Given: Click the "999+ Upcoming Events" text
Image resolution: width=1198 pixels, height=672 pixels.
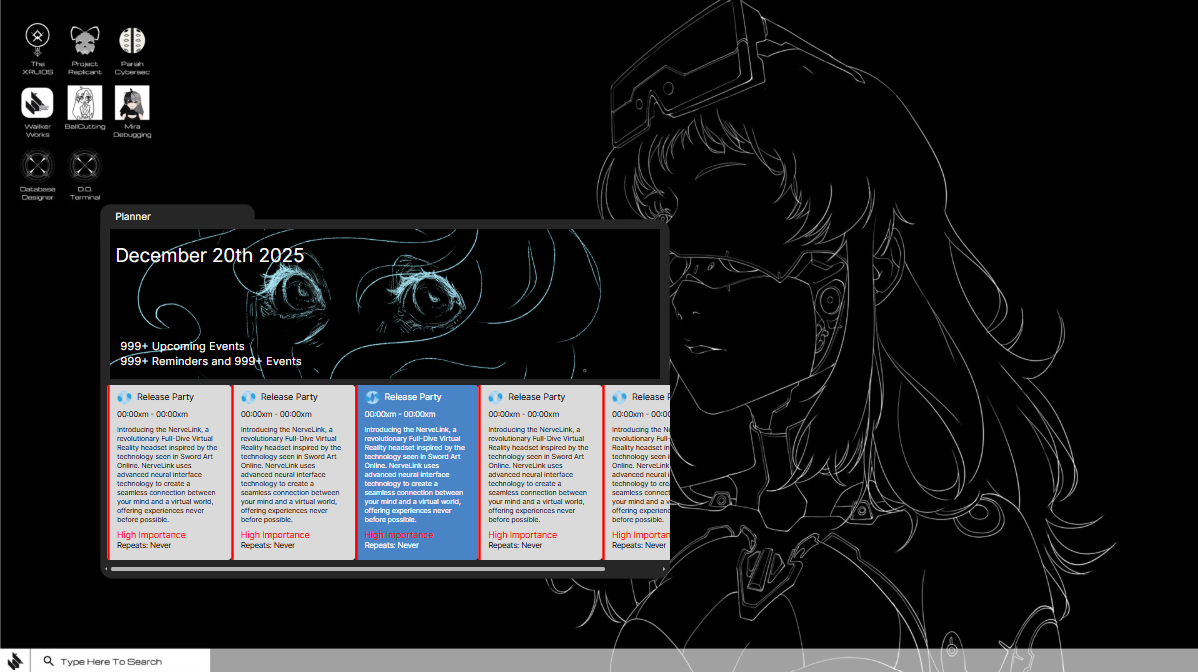Looking at the screenshot, I should tap(182, 346).
